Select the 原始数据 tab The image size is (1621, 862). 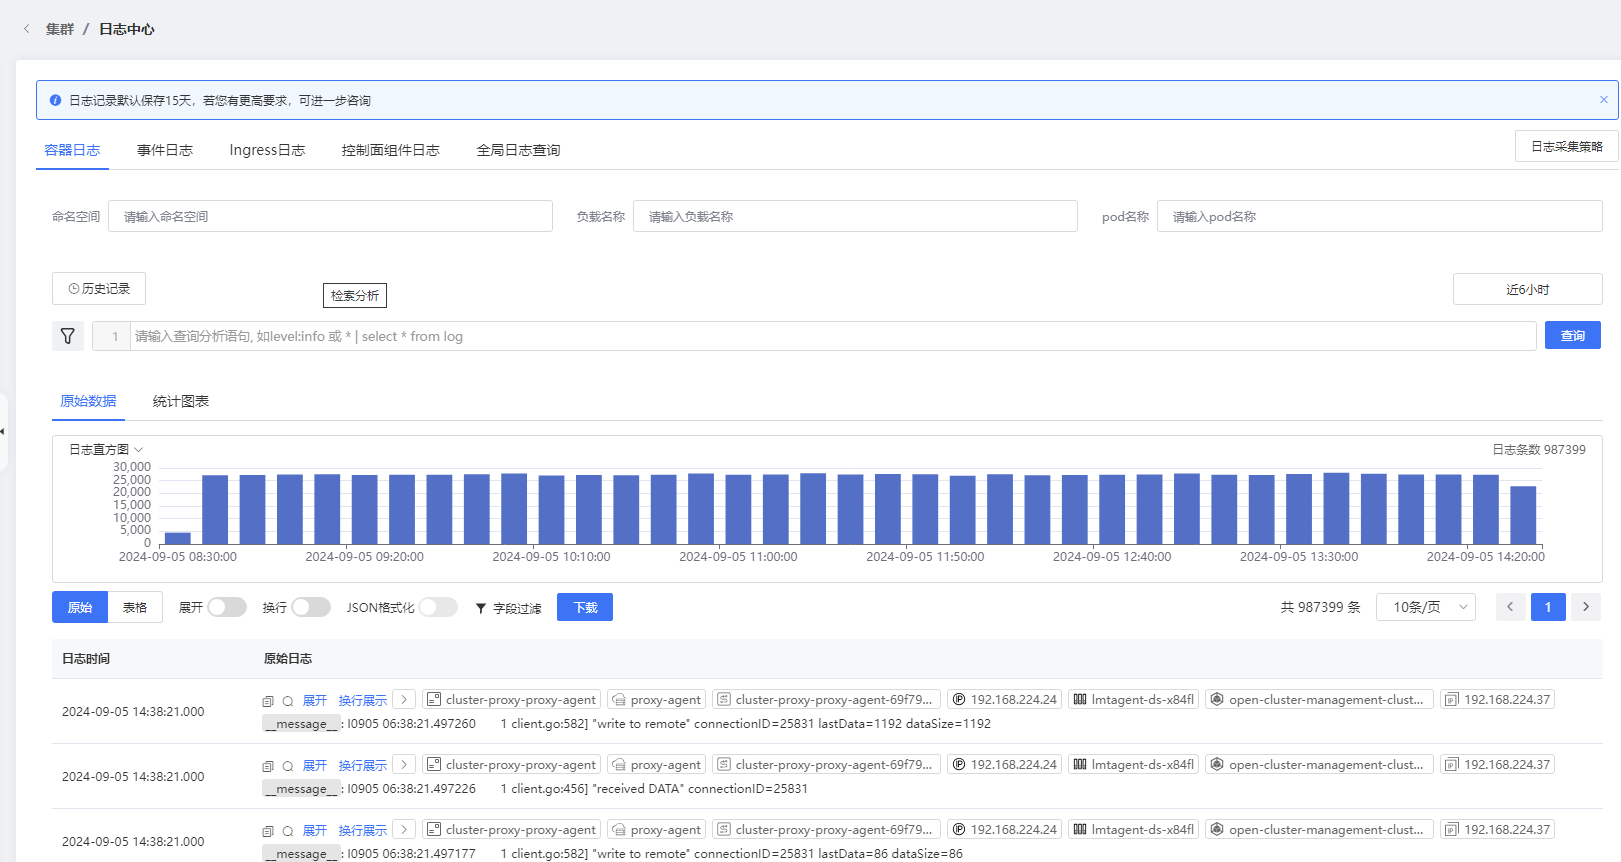pos(88,401)
